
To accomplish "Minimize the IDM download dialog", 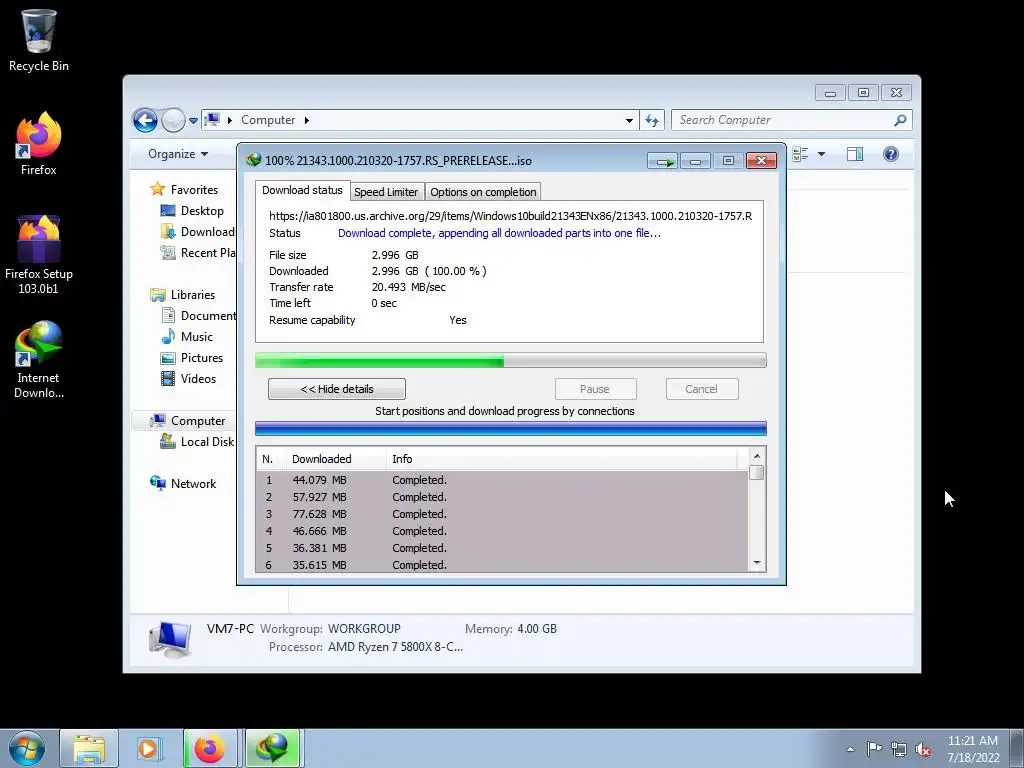I will (x=696, y=161).
